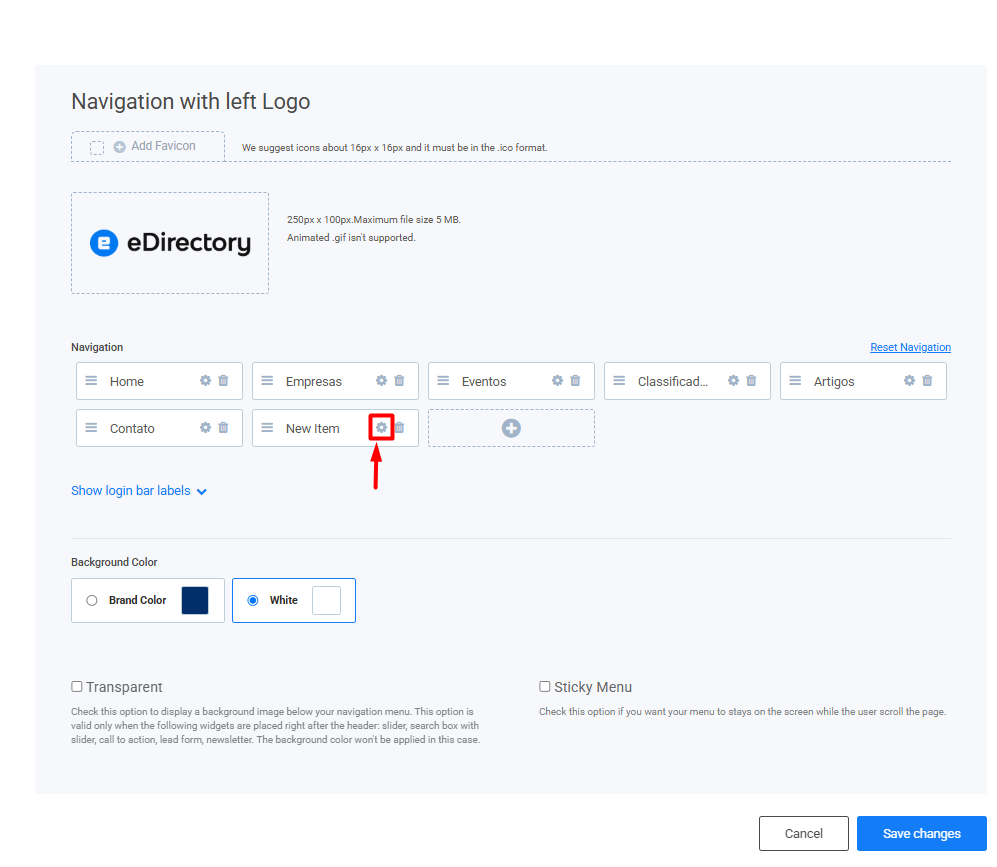Enable the Transparent checkbox

pyautogui.click(x=77, y=686)
